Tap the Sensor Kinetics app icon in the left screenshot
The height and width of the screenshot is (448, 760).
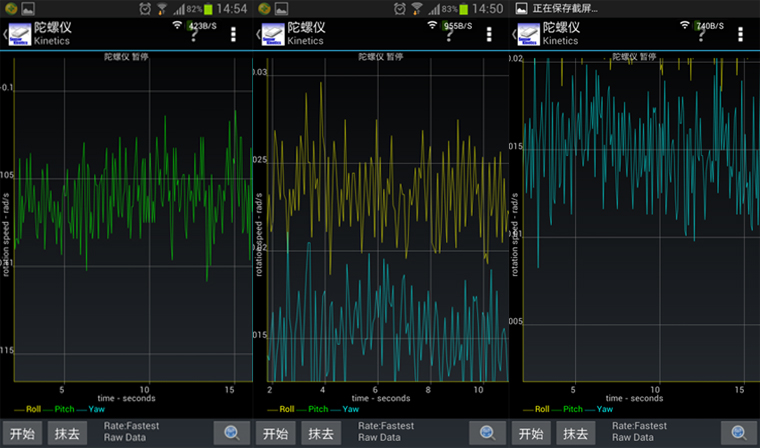coord(20,34)
